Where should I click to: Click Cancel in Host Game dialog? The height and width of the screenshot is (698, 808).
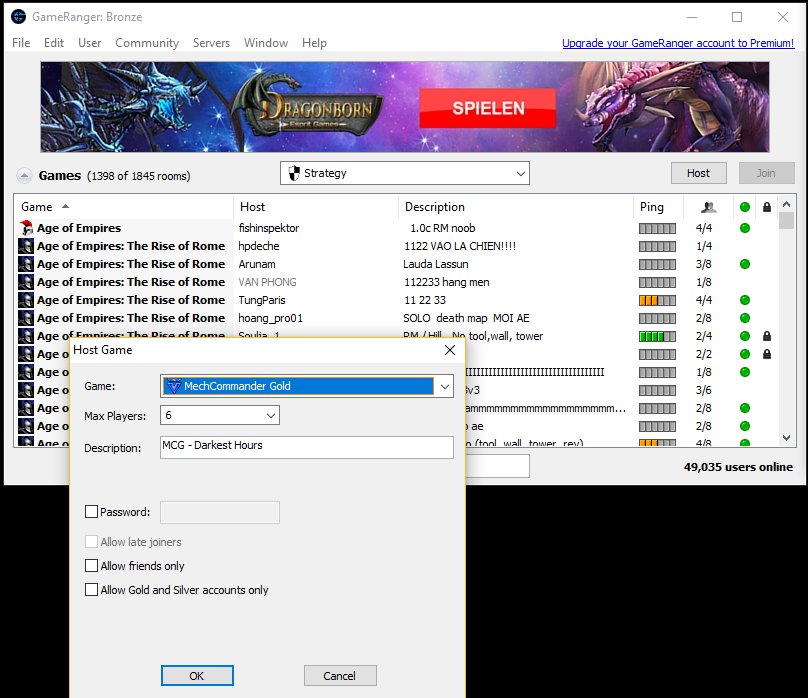click(x=340, y=675)
